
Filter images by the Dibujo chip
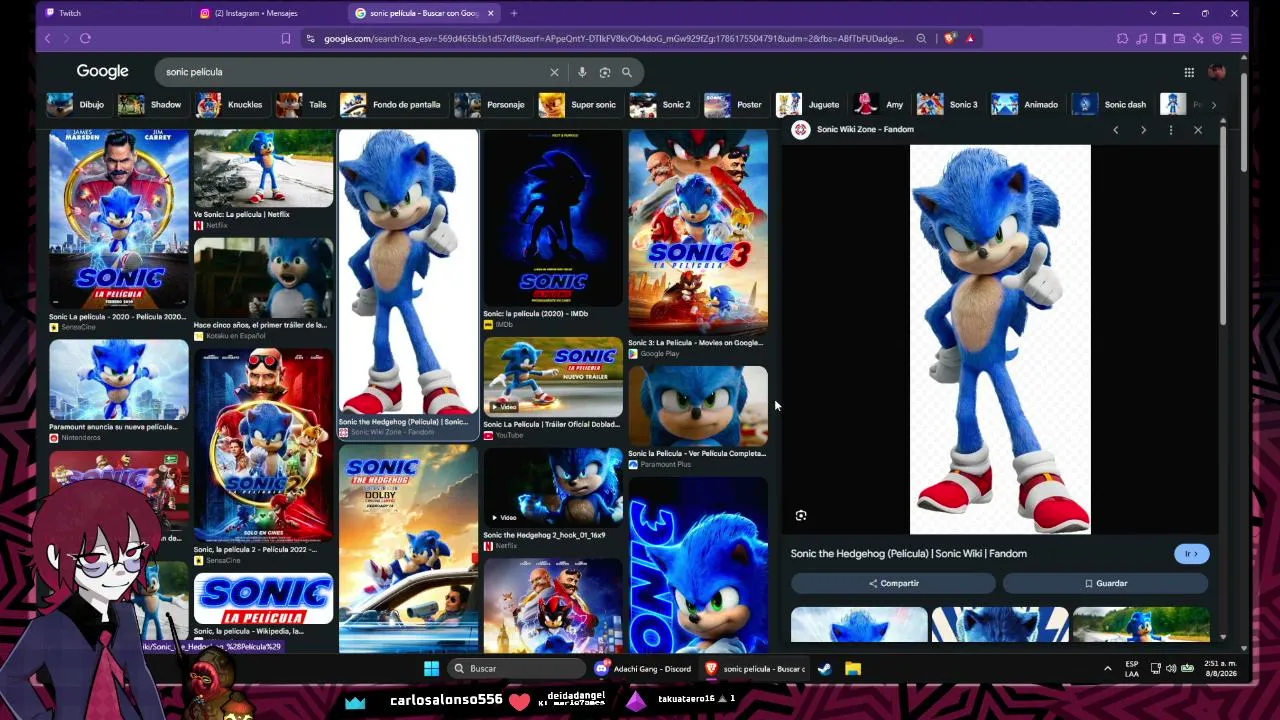click(x=77, y=105)
